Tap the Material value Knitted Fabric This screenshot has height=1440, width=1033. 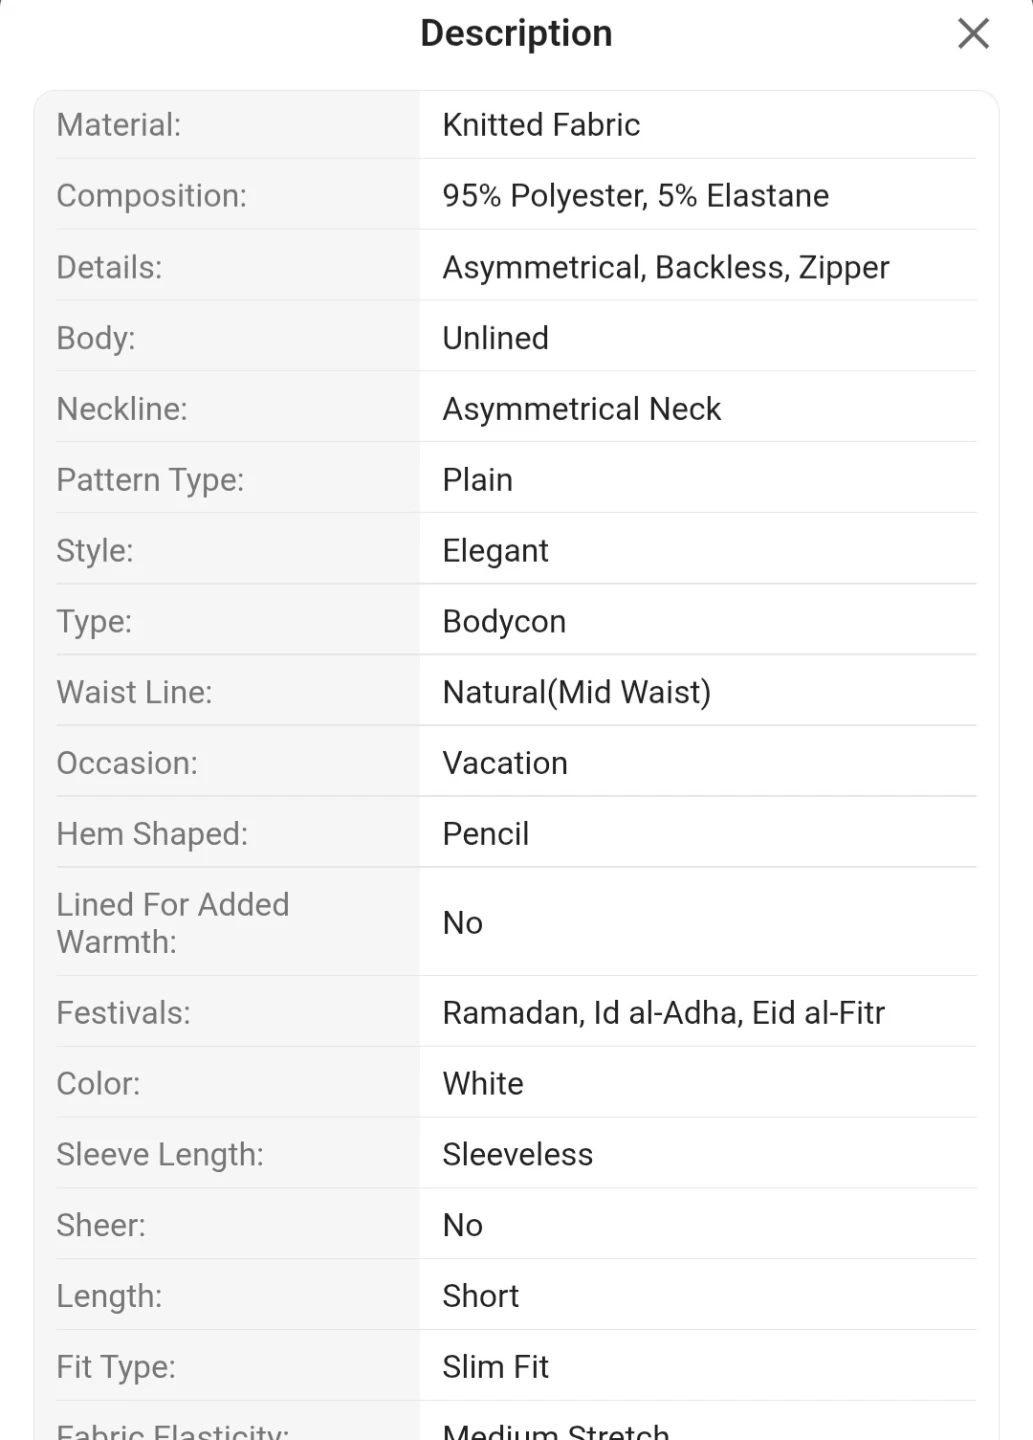(x=541, y=125)
